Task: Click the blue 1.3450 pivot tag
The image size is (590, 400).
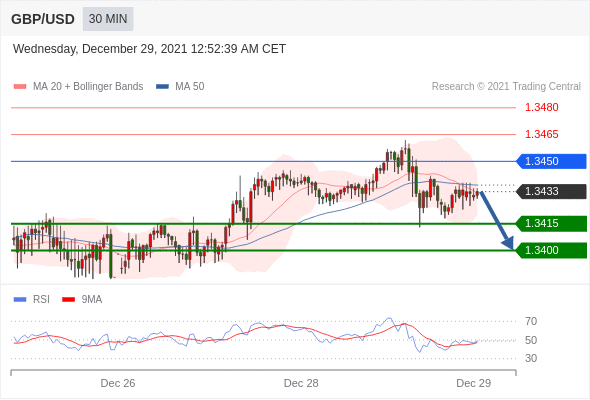Action: coord(551,161)
